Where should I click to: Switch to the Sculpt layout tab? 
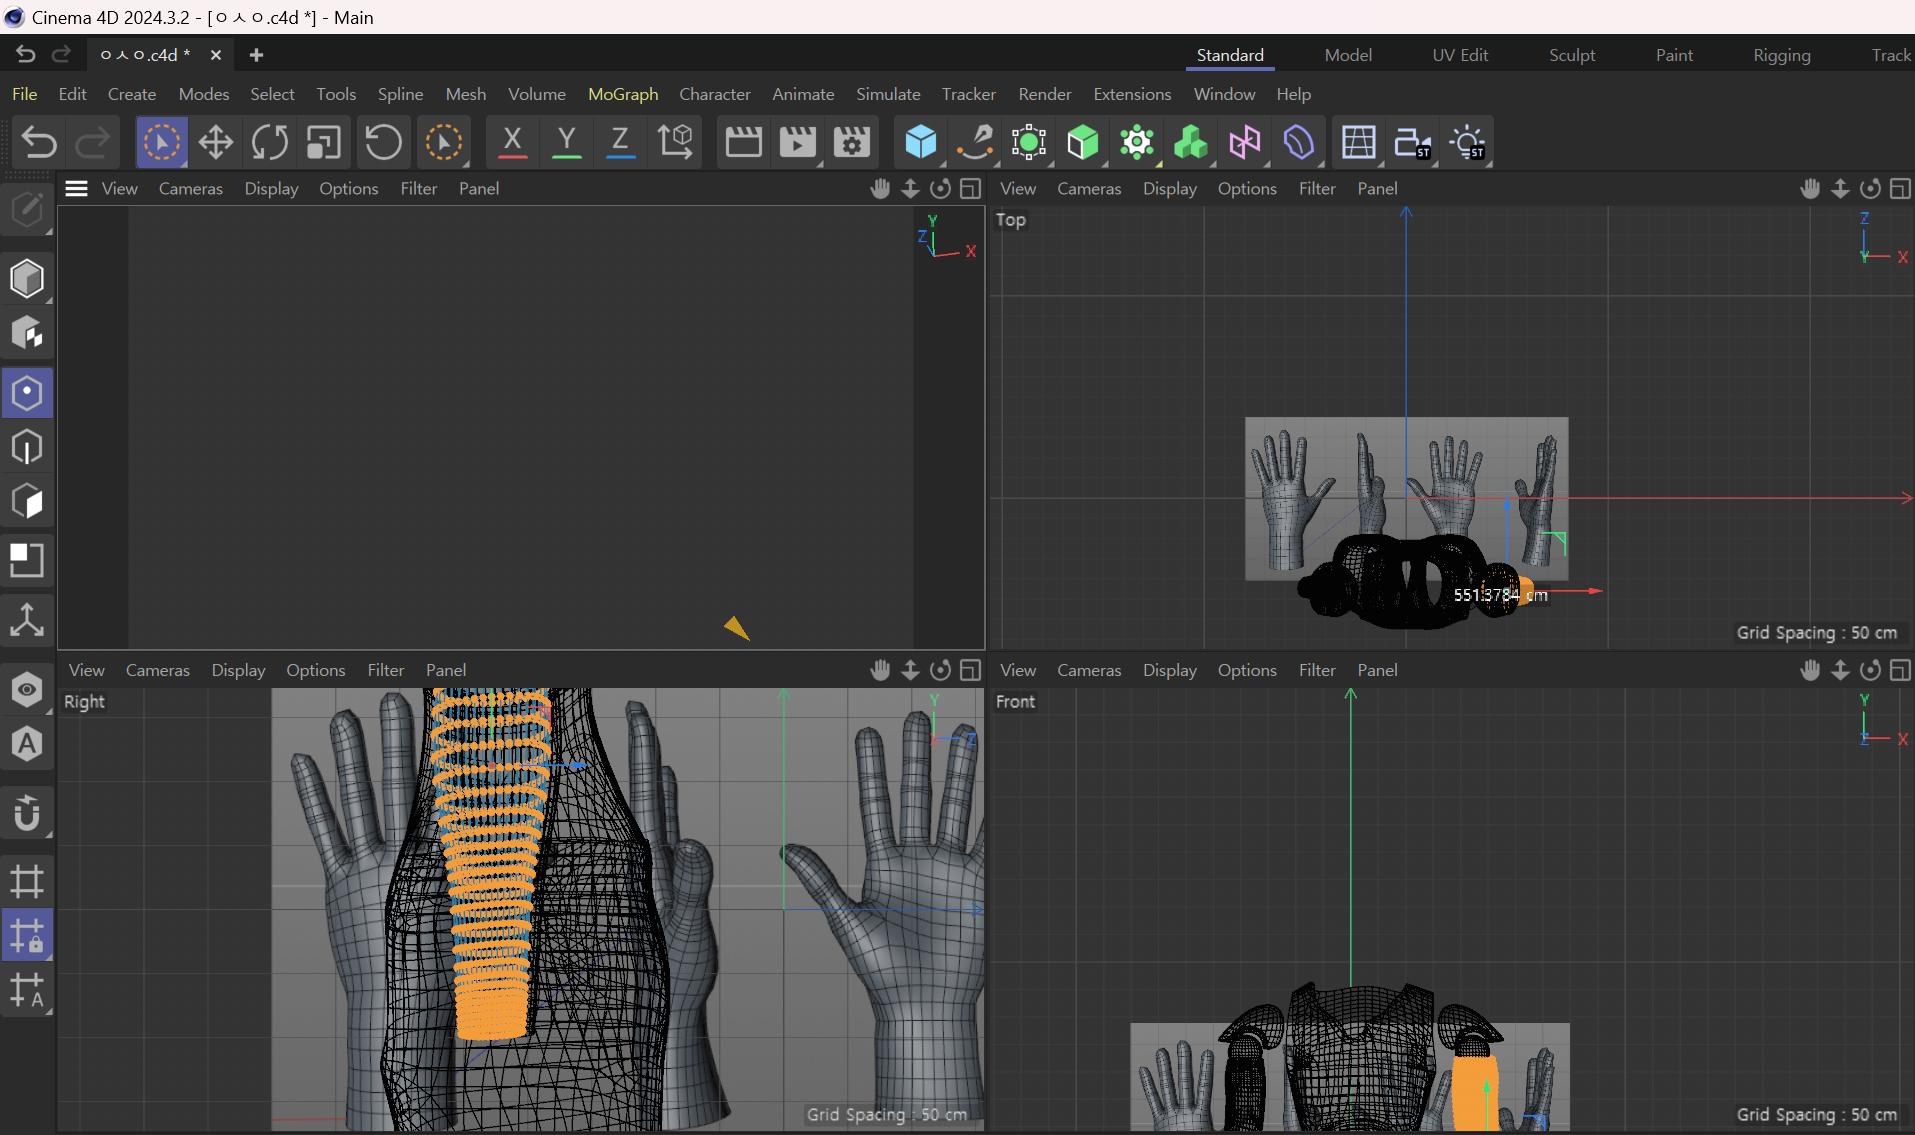point(1571,55)
